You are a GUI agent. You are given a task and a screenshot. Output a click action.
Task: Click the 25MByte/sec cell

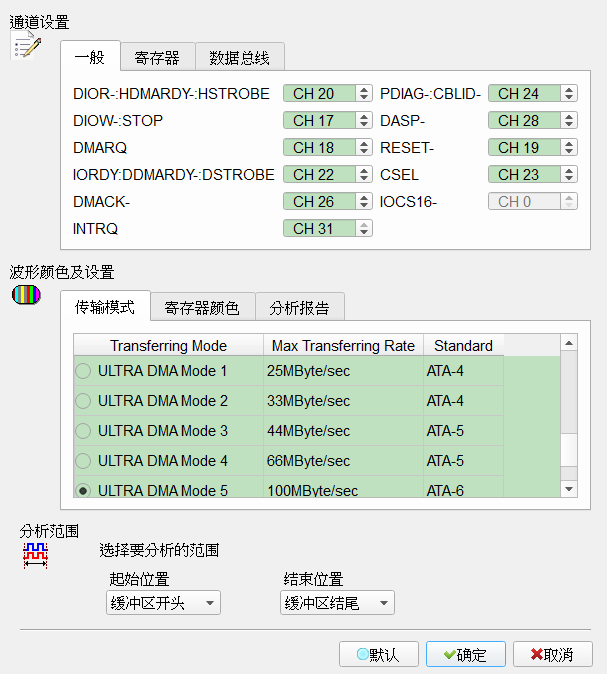(343, 371)
